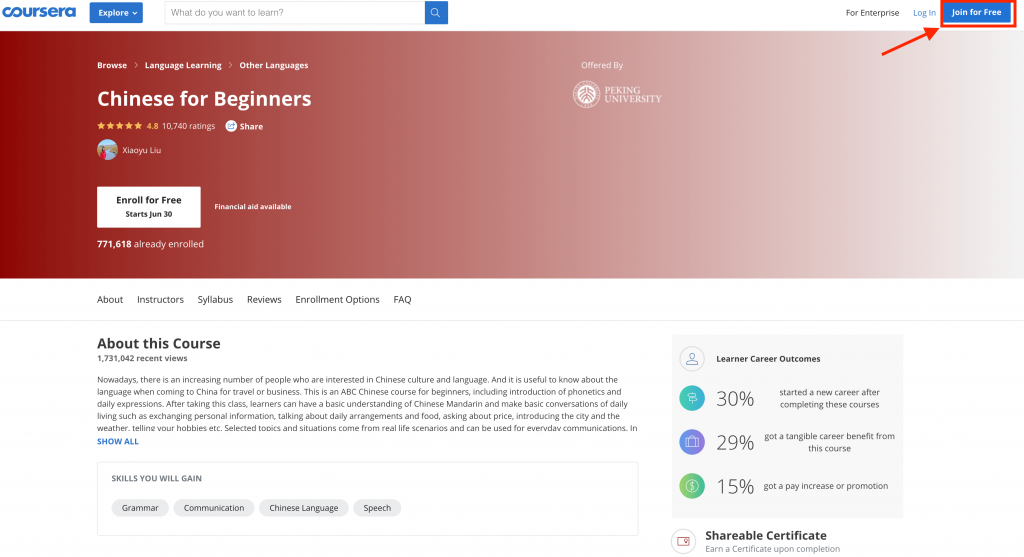Click Learner Career Outcomes person icon

692,358
